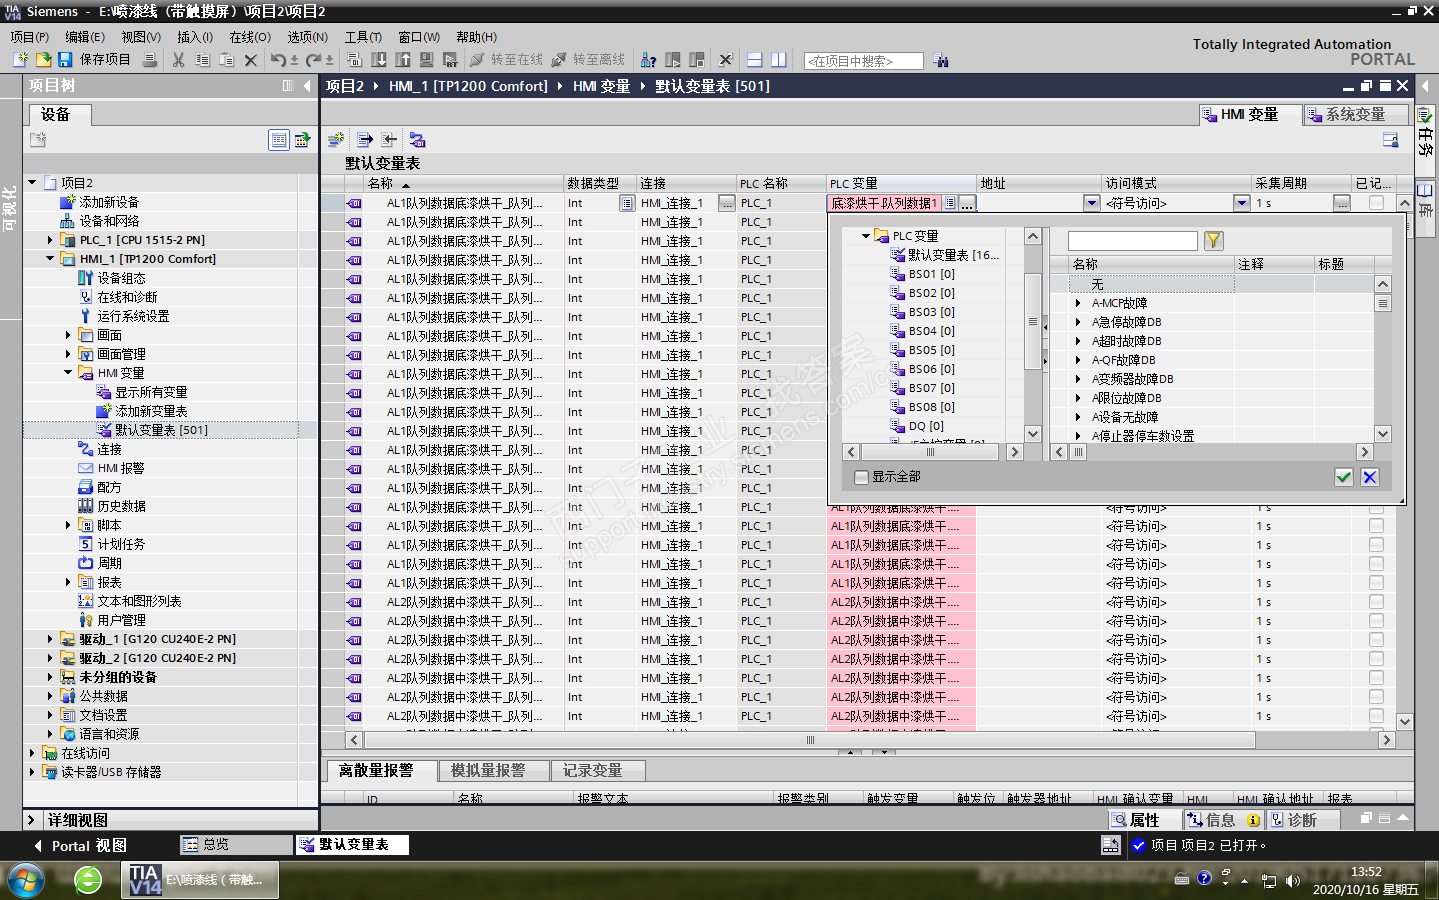Check the logged checkbox in the second AL2 row

tap(1377, 621)
